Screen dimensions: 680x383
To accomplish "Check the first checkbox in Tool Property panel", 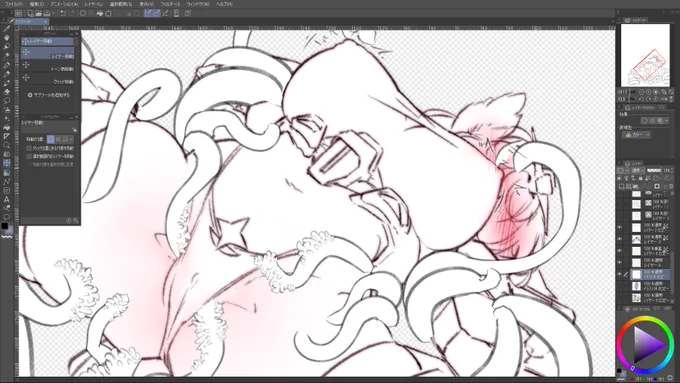I will 29,148.
